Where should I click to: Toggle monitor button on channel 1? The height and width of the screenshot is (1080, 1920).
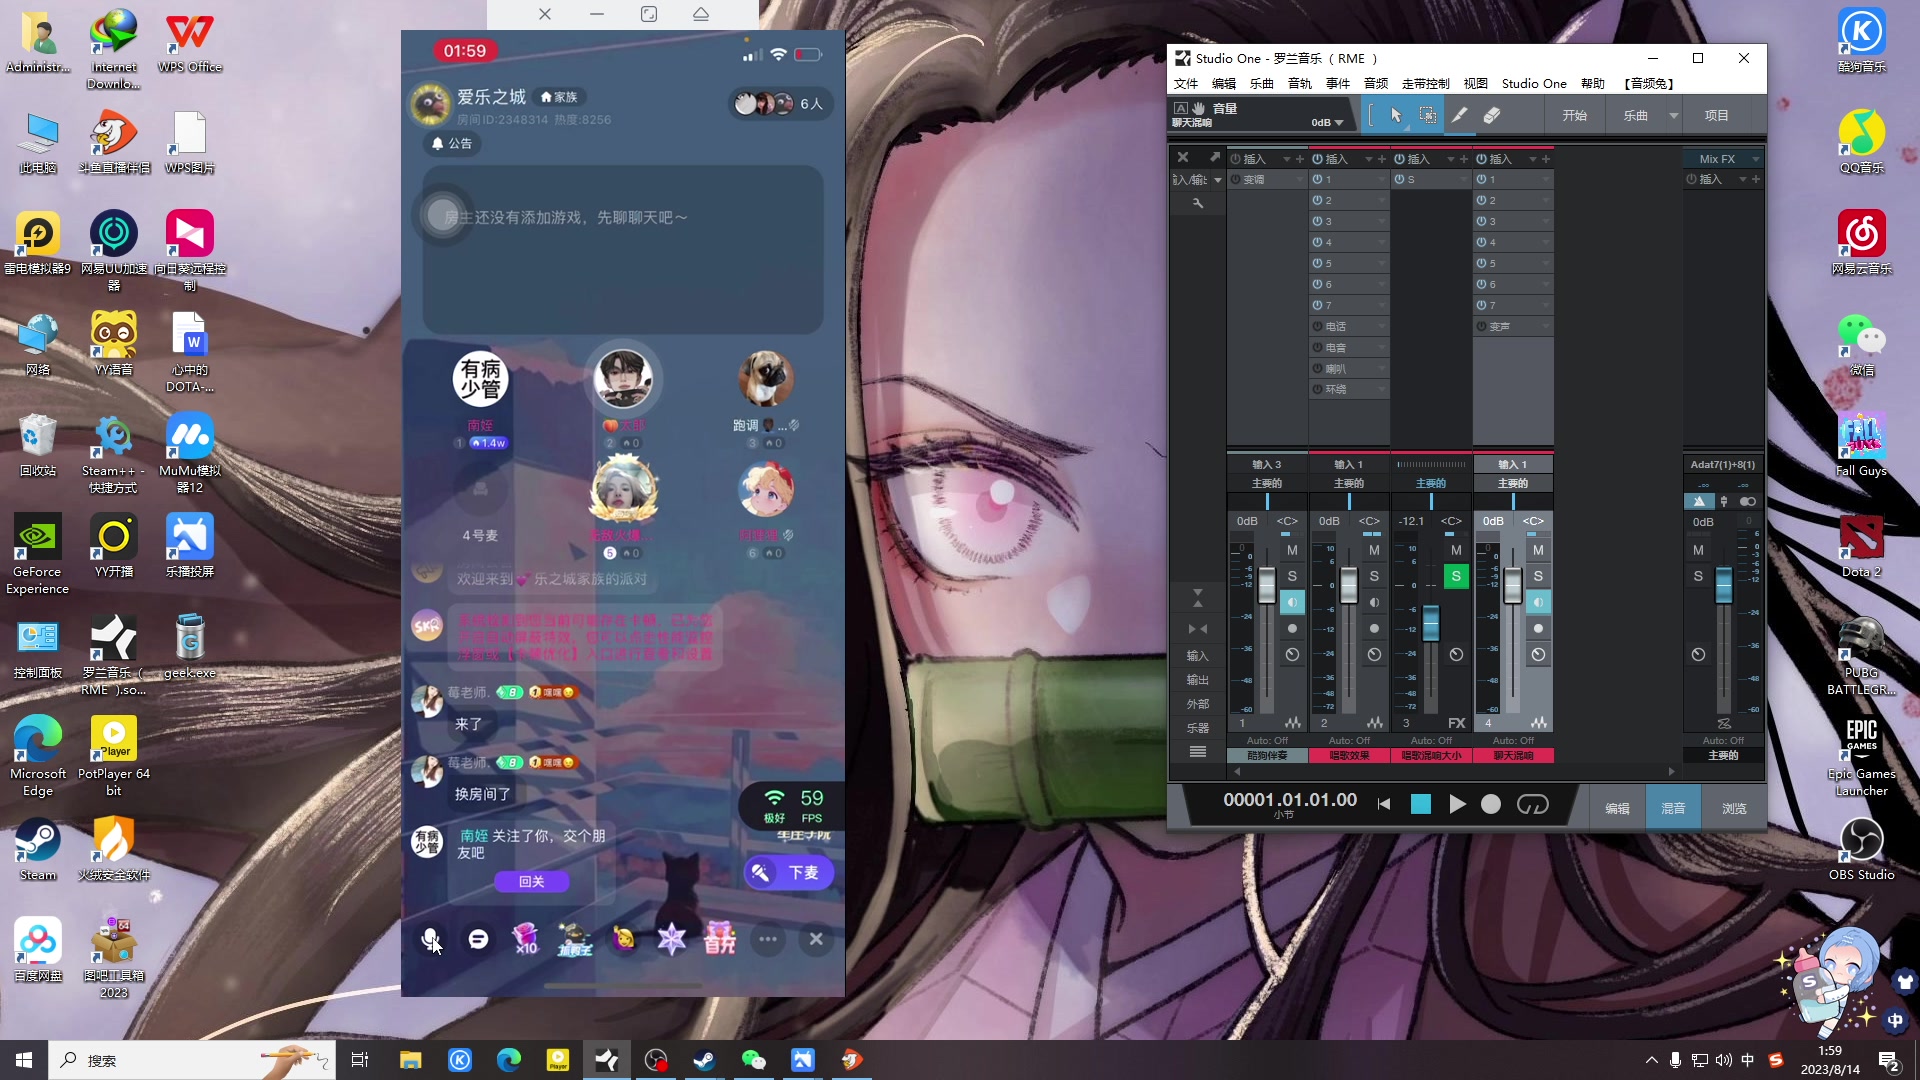(x=1292, y=602)
